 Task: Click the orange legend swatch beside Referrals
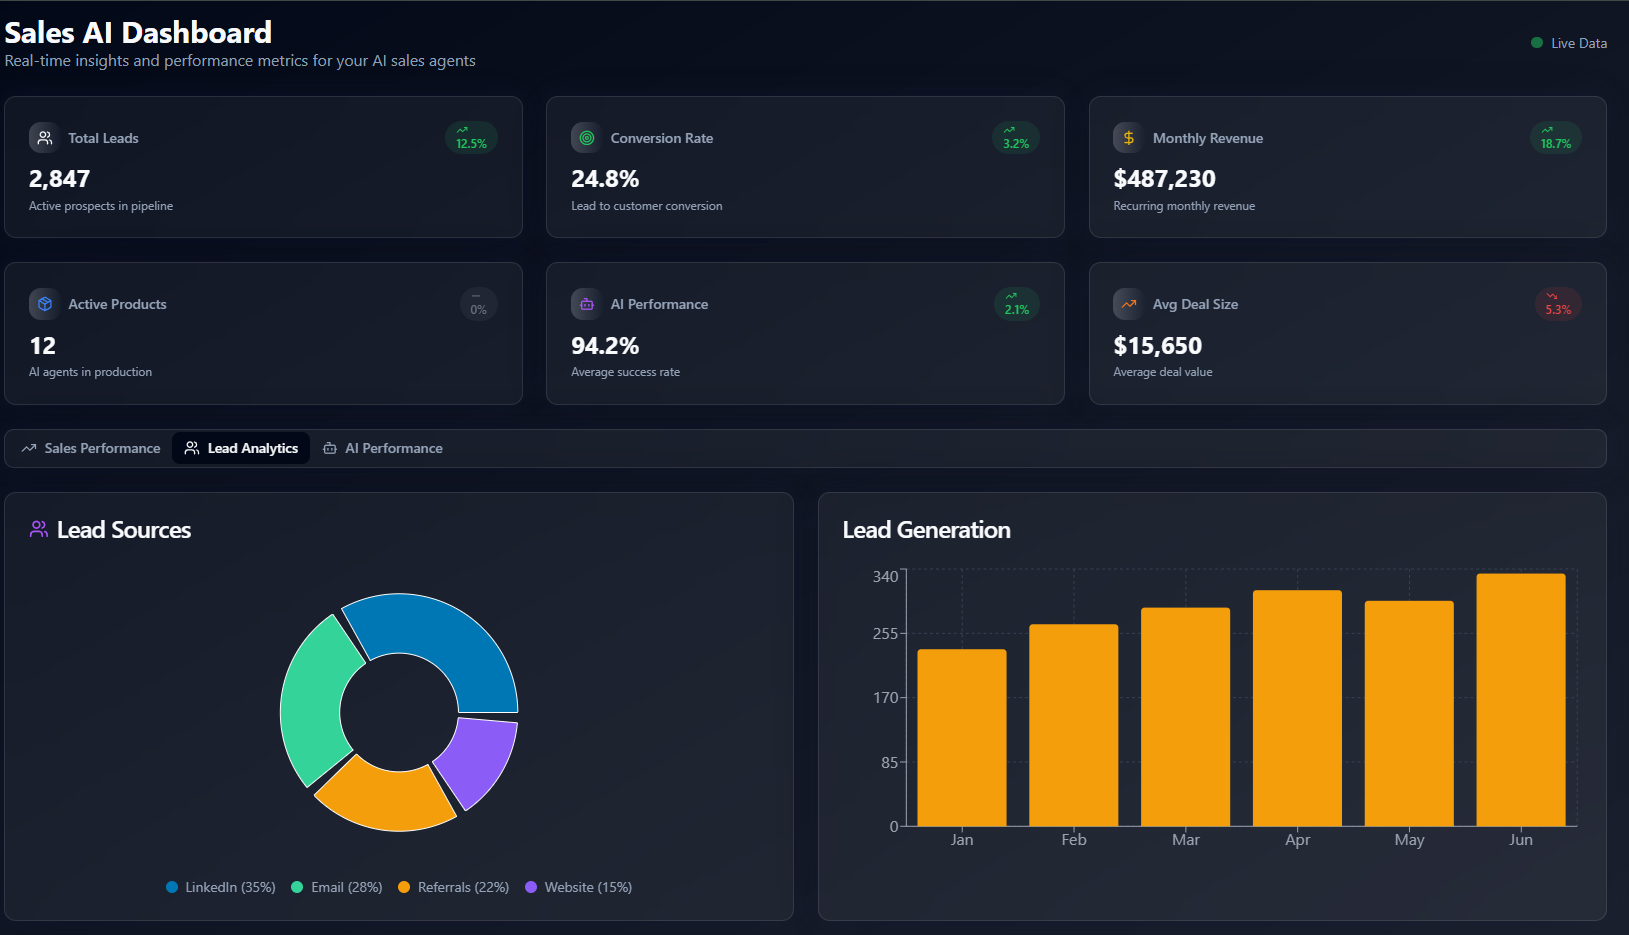coord(404,887)
